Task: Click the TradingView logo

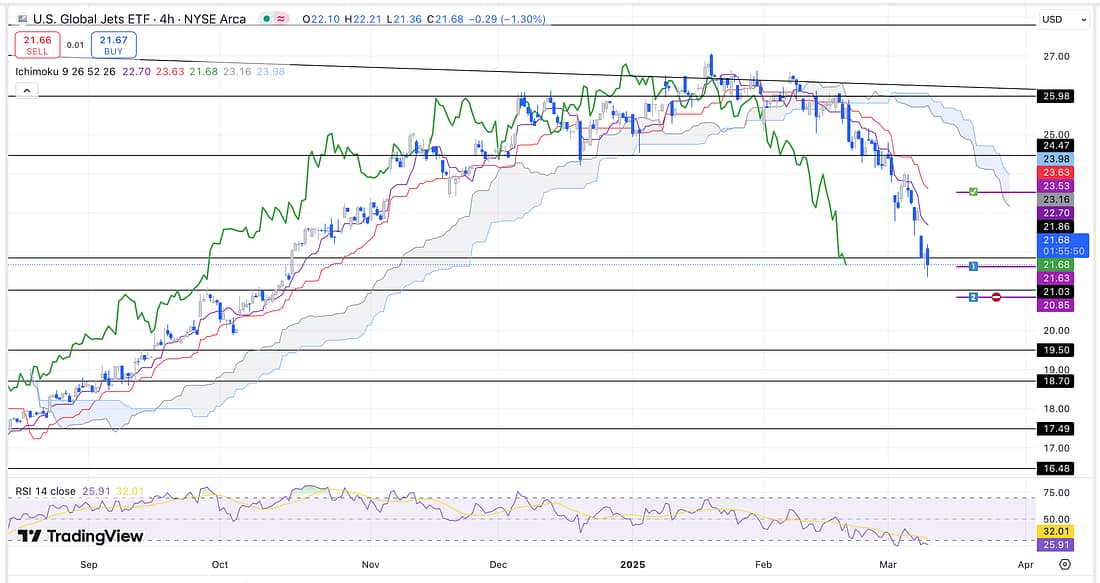Action: tap(80, 536)
